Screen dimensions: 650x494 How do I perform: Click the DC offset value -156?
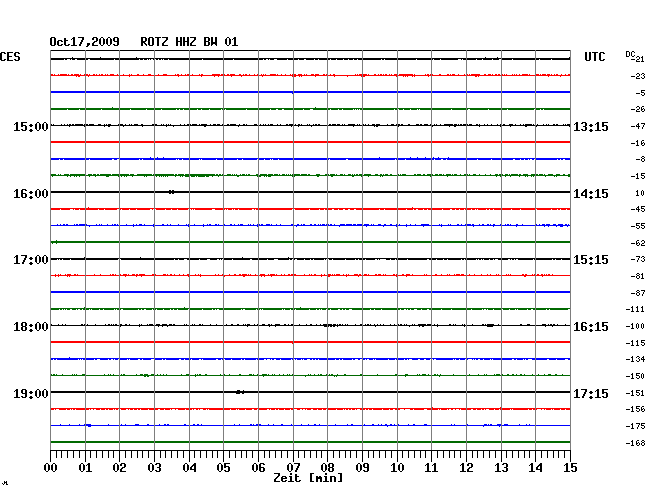pyautogui.click(x=635, y=409)
